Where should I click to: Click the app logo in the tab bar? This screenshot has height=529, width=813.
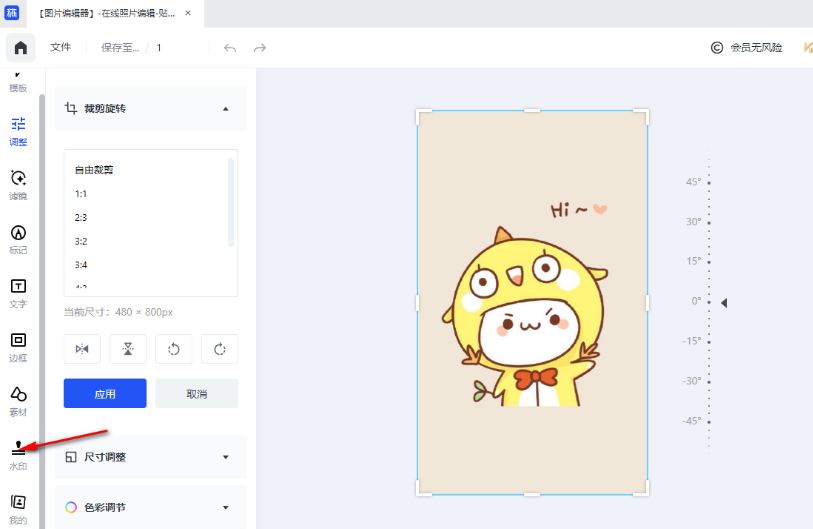pyautogui.click(x=11, y=13)
